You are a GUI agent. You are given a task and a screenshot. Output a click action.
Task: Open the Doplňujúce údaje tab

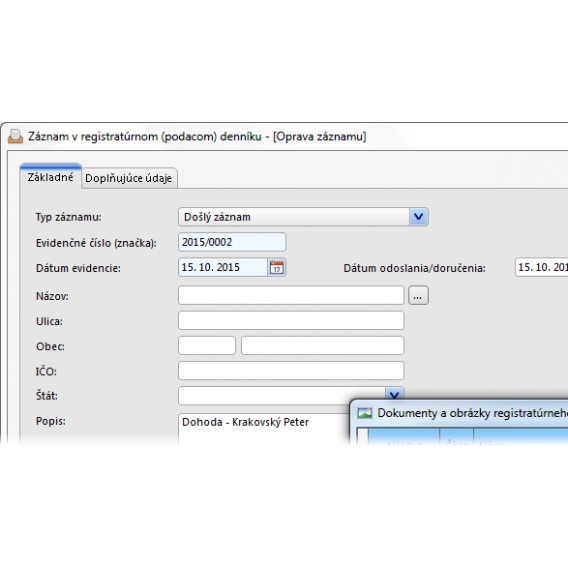click(x=129, y=178)
